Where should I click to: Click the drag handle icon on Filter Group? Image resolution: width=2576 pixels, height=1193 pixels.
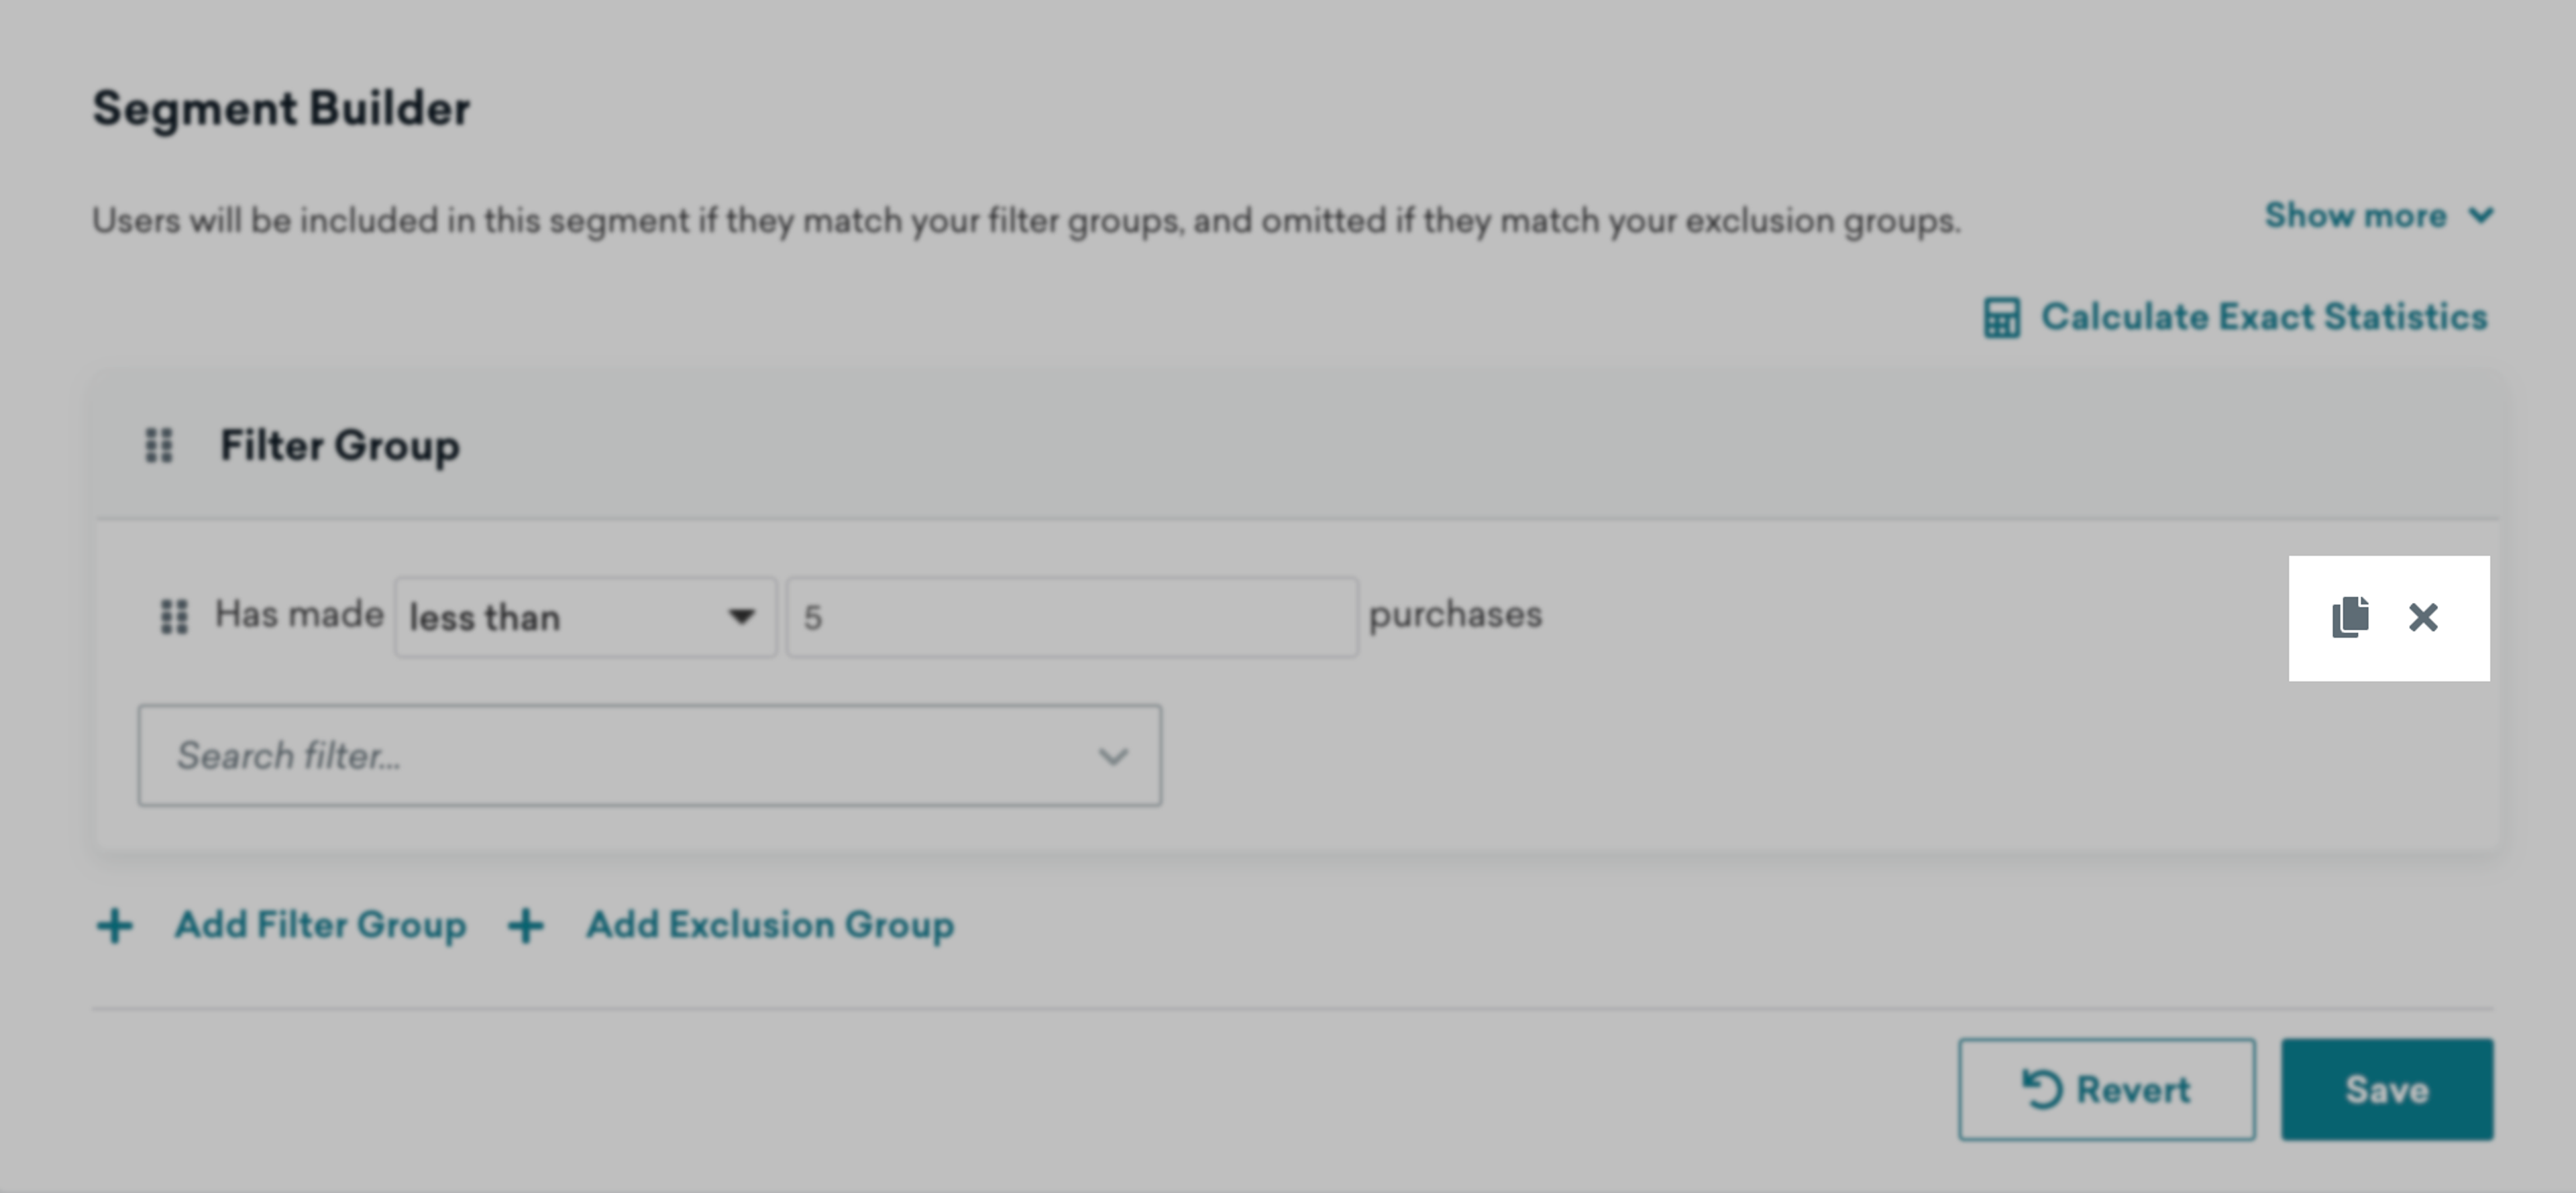pyautogui.click(x=161, y=445)
